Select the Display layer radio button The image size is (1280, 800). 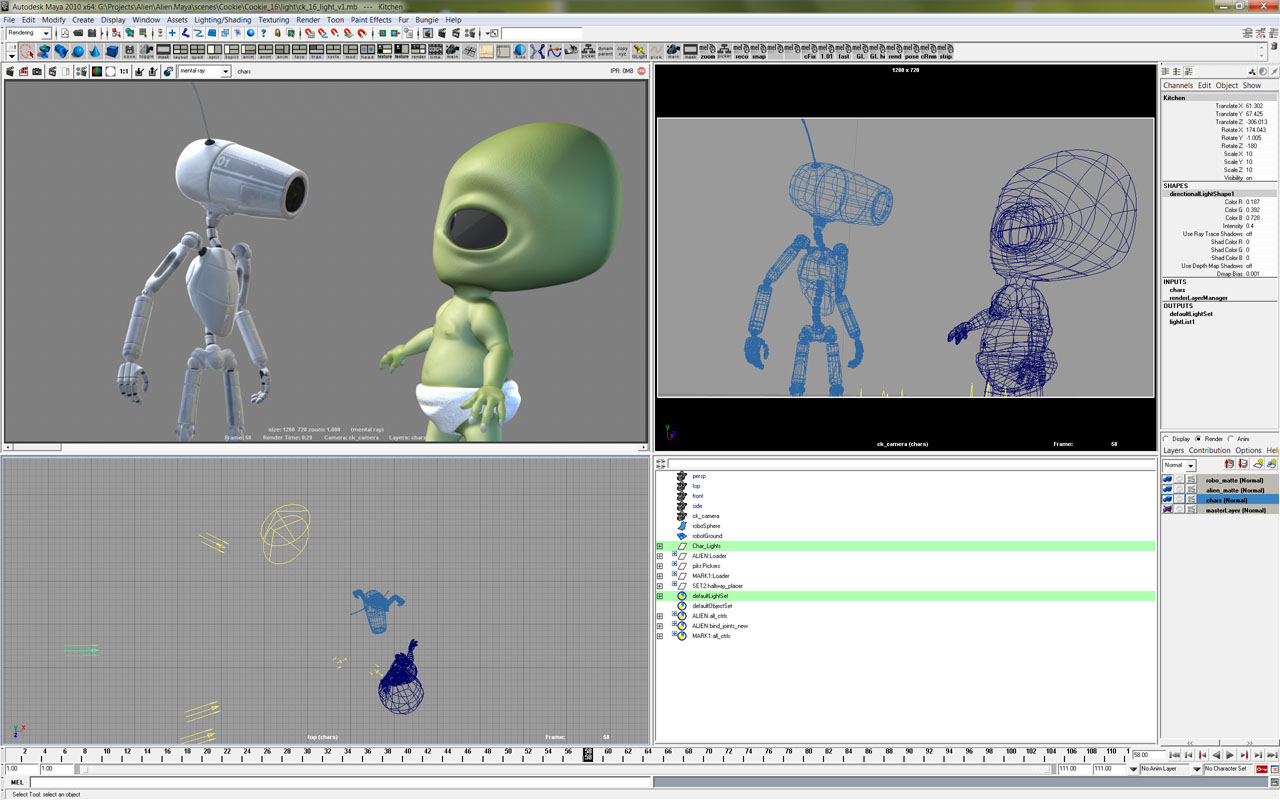click(x=1166, y=438)
